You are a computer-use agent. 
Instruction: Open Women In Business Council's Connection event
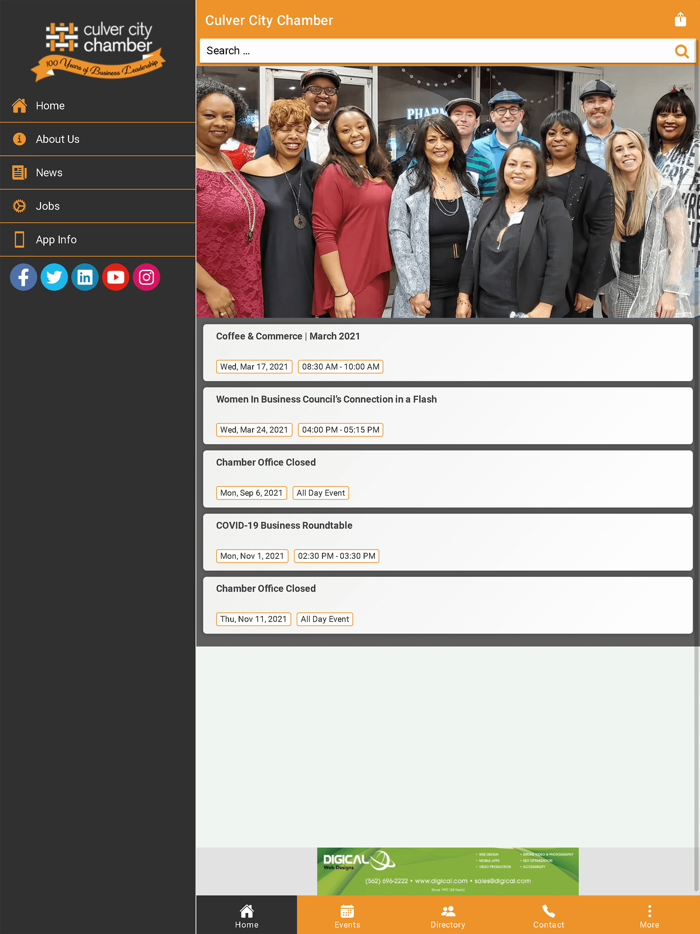click(448, 416)
